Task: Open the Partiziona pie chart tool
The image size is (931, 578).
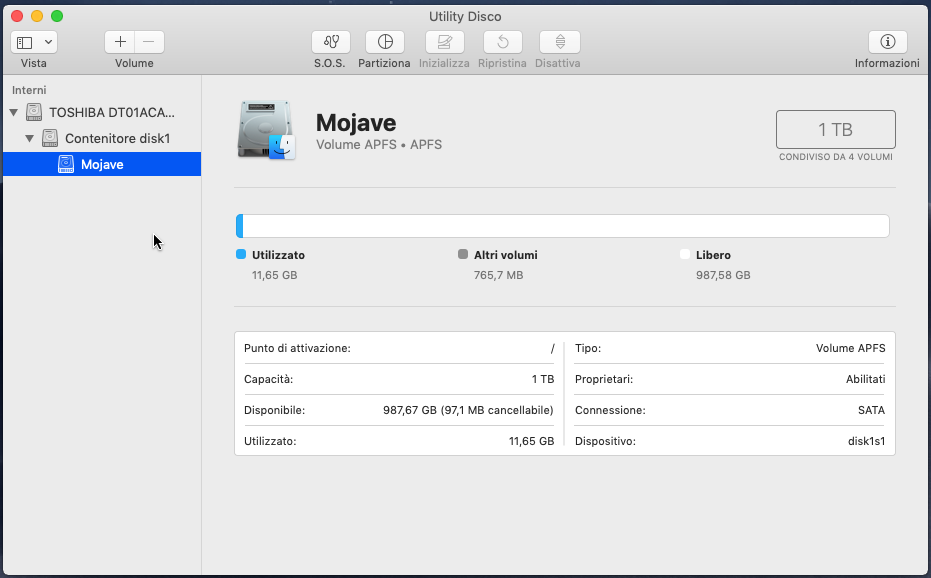Action: point(385,42)
